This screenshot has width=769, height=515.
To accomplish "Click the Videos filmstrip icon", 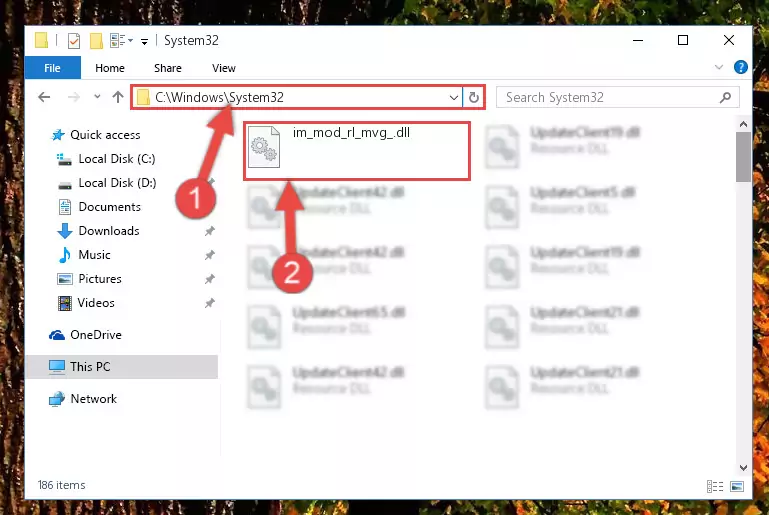I will tap(64, 303).
